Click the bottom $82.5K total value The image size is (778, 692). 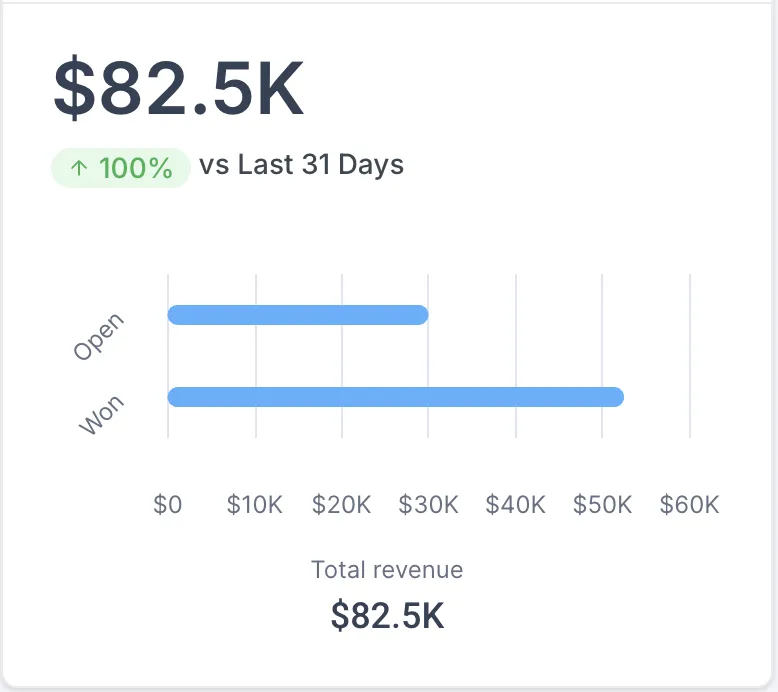(x=387, y=615)
